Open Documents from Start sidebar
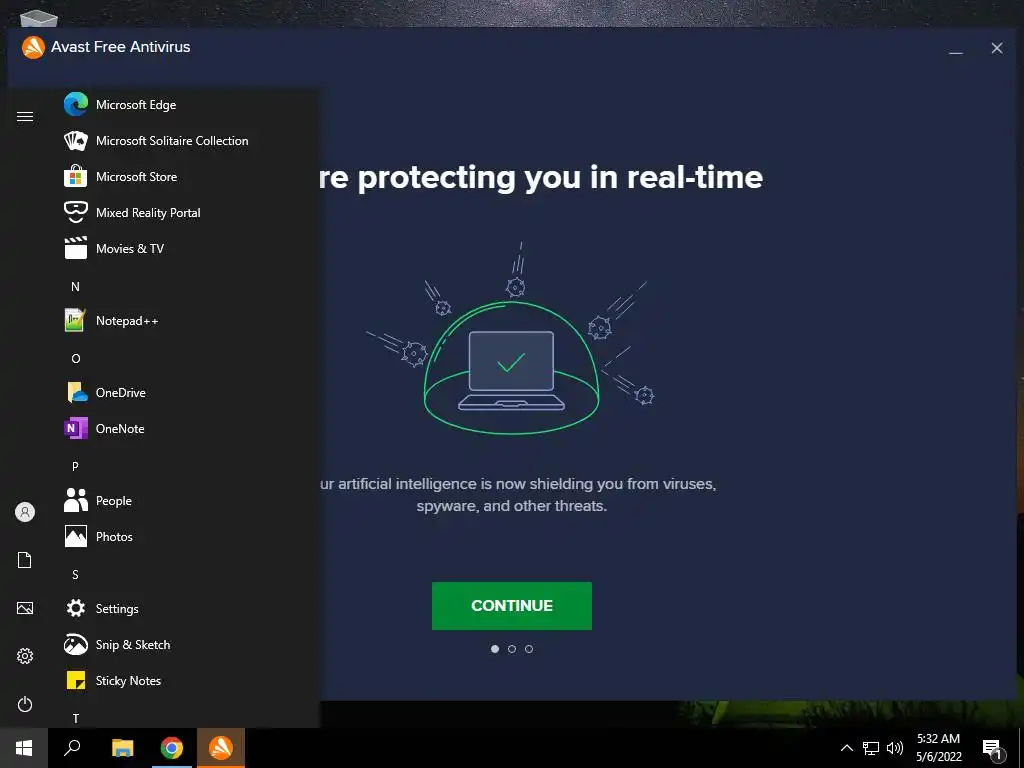The width and height of the screenshot is (1024, 768). (25, 560)
